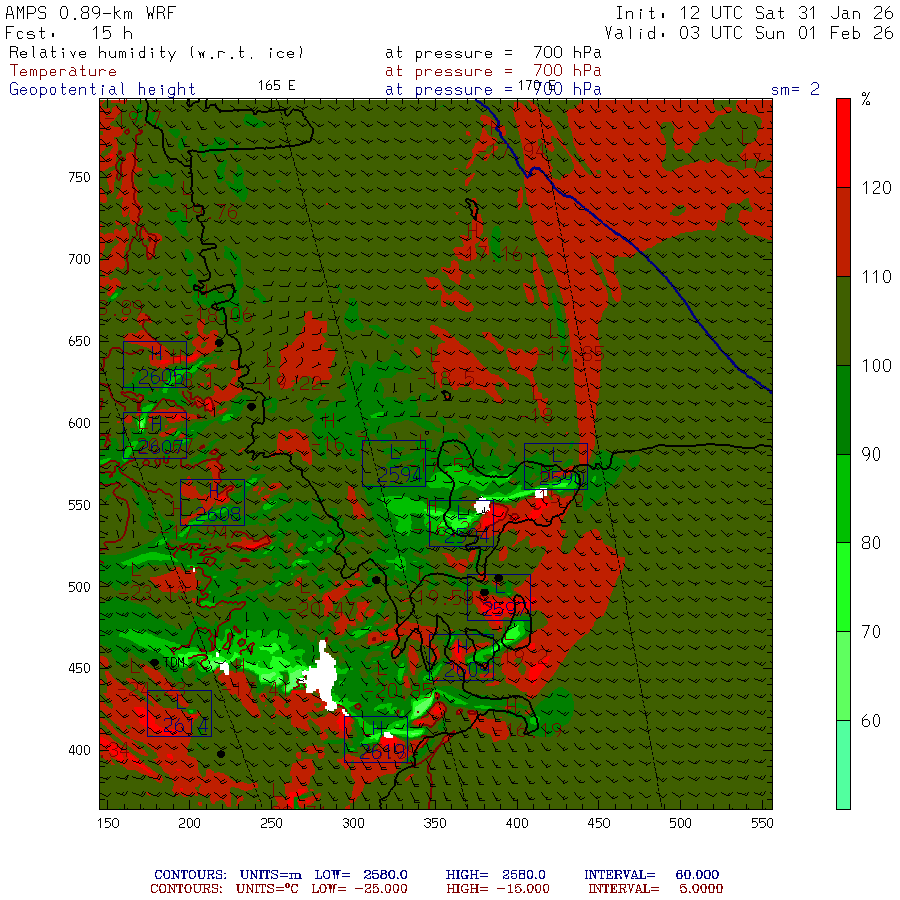Screen dimensions: 900x900
Task: Click the H 2605 height maximum box
Action: click(x=155, y=365)
